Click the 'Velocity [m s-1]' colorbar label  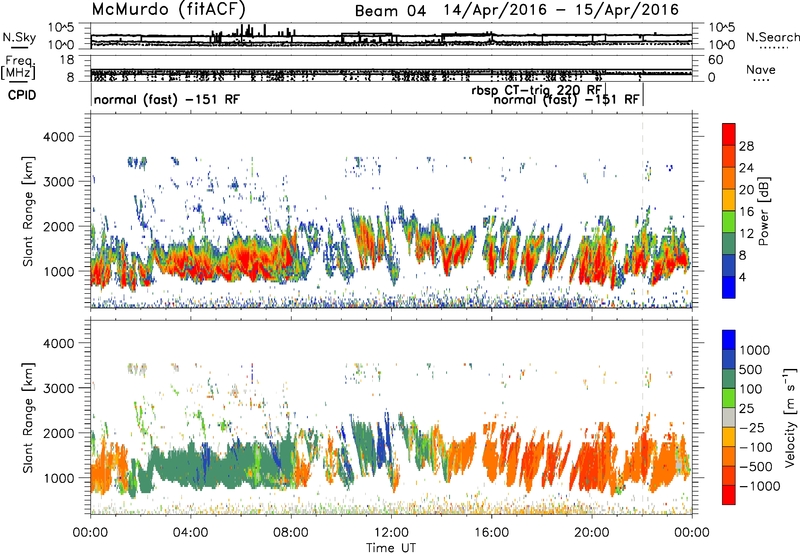(790, 417)
